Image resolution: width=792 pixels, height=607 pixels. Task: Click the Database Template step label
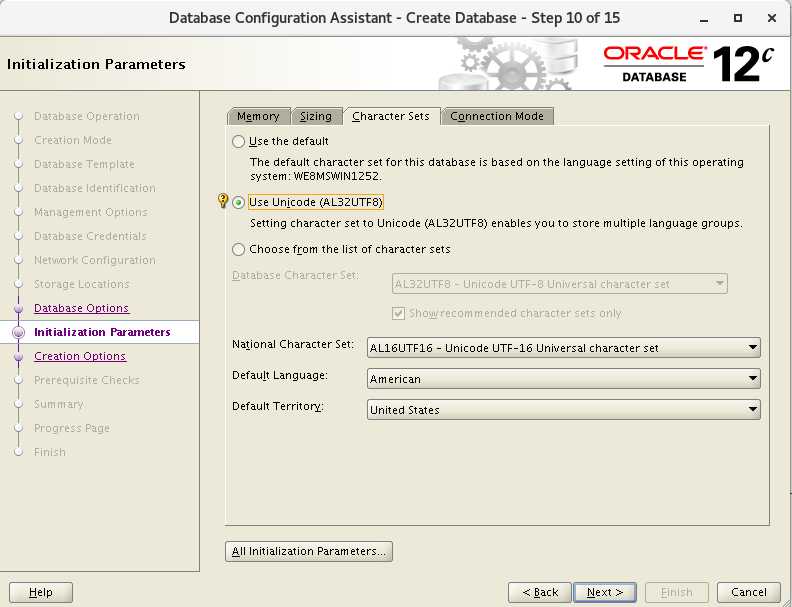pos(84,164)
